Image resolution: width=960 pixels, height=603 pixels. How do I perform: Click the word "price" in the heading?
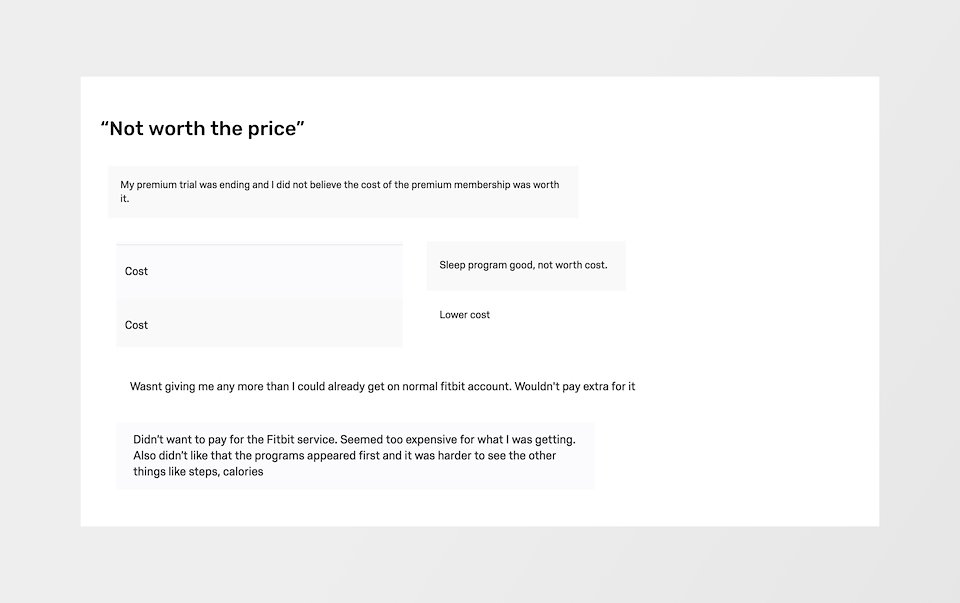pyautogui.click(x=272, y=129)
